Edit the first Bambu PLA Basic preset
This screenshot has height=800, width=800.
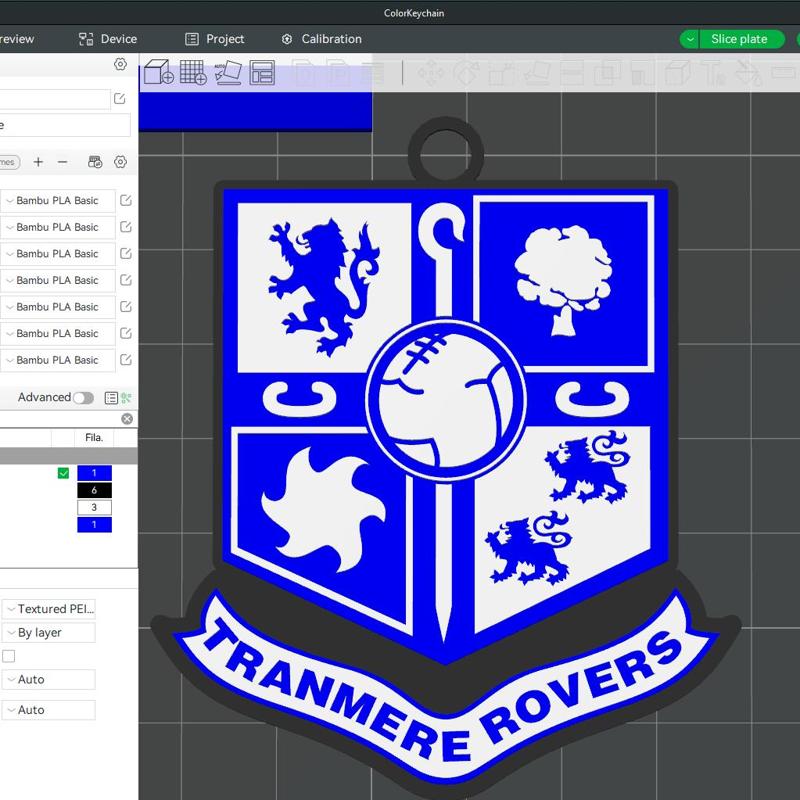[126, 200]
